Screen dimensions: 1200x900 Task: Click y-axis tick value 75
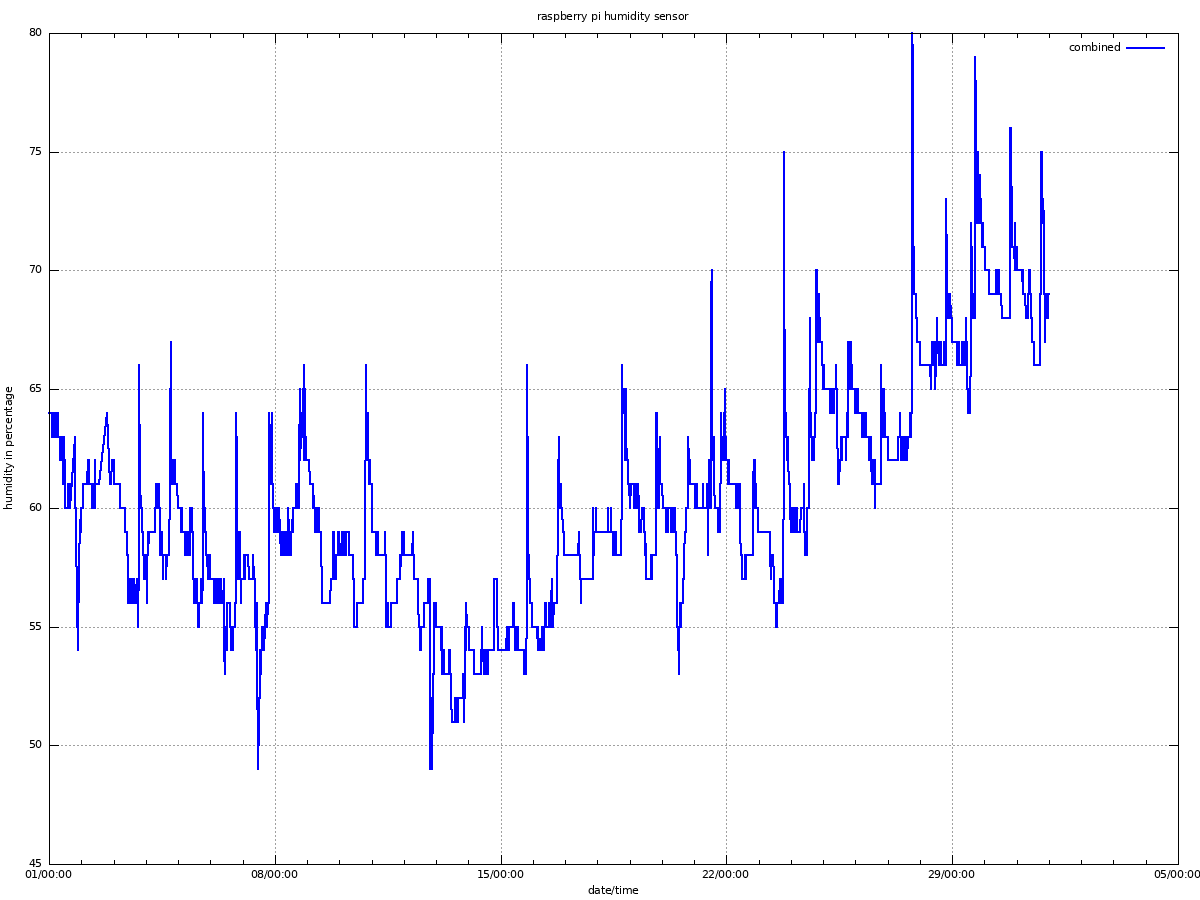click(37, 152)
